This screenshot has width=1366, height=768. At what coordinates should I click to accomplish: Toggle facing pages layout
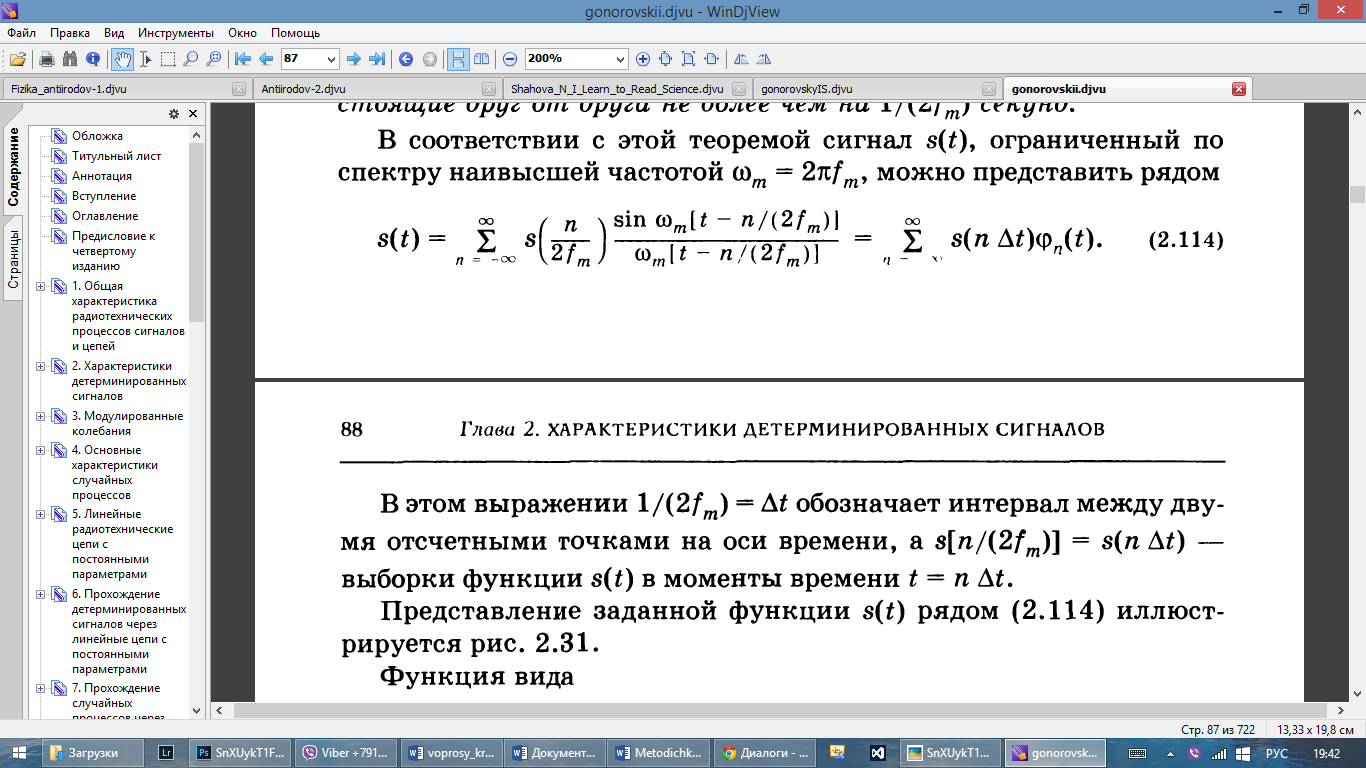tap(481, 59)
